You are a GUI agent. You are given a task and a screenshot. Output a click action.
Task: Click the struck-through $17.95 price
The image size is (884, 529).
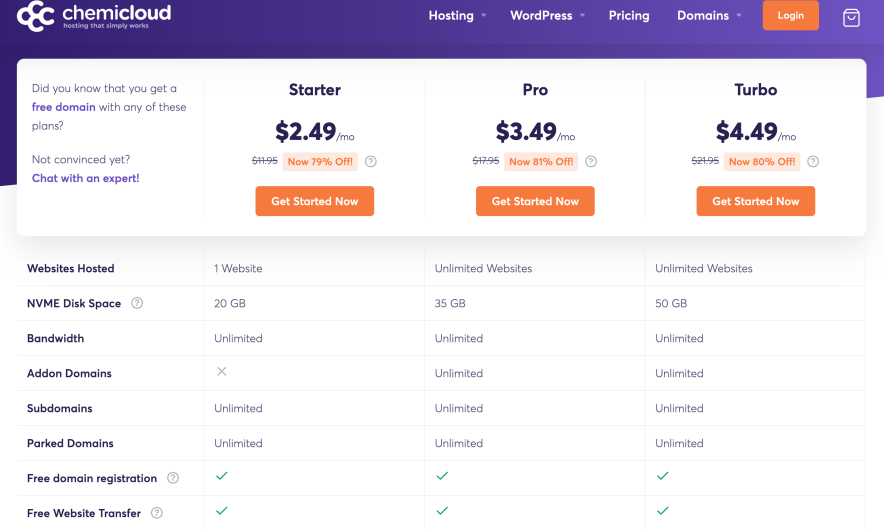486,161
